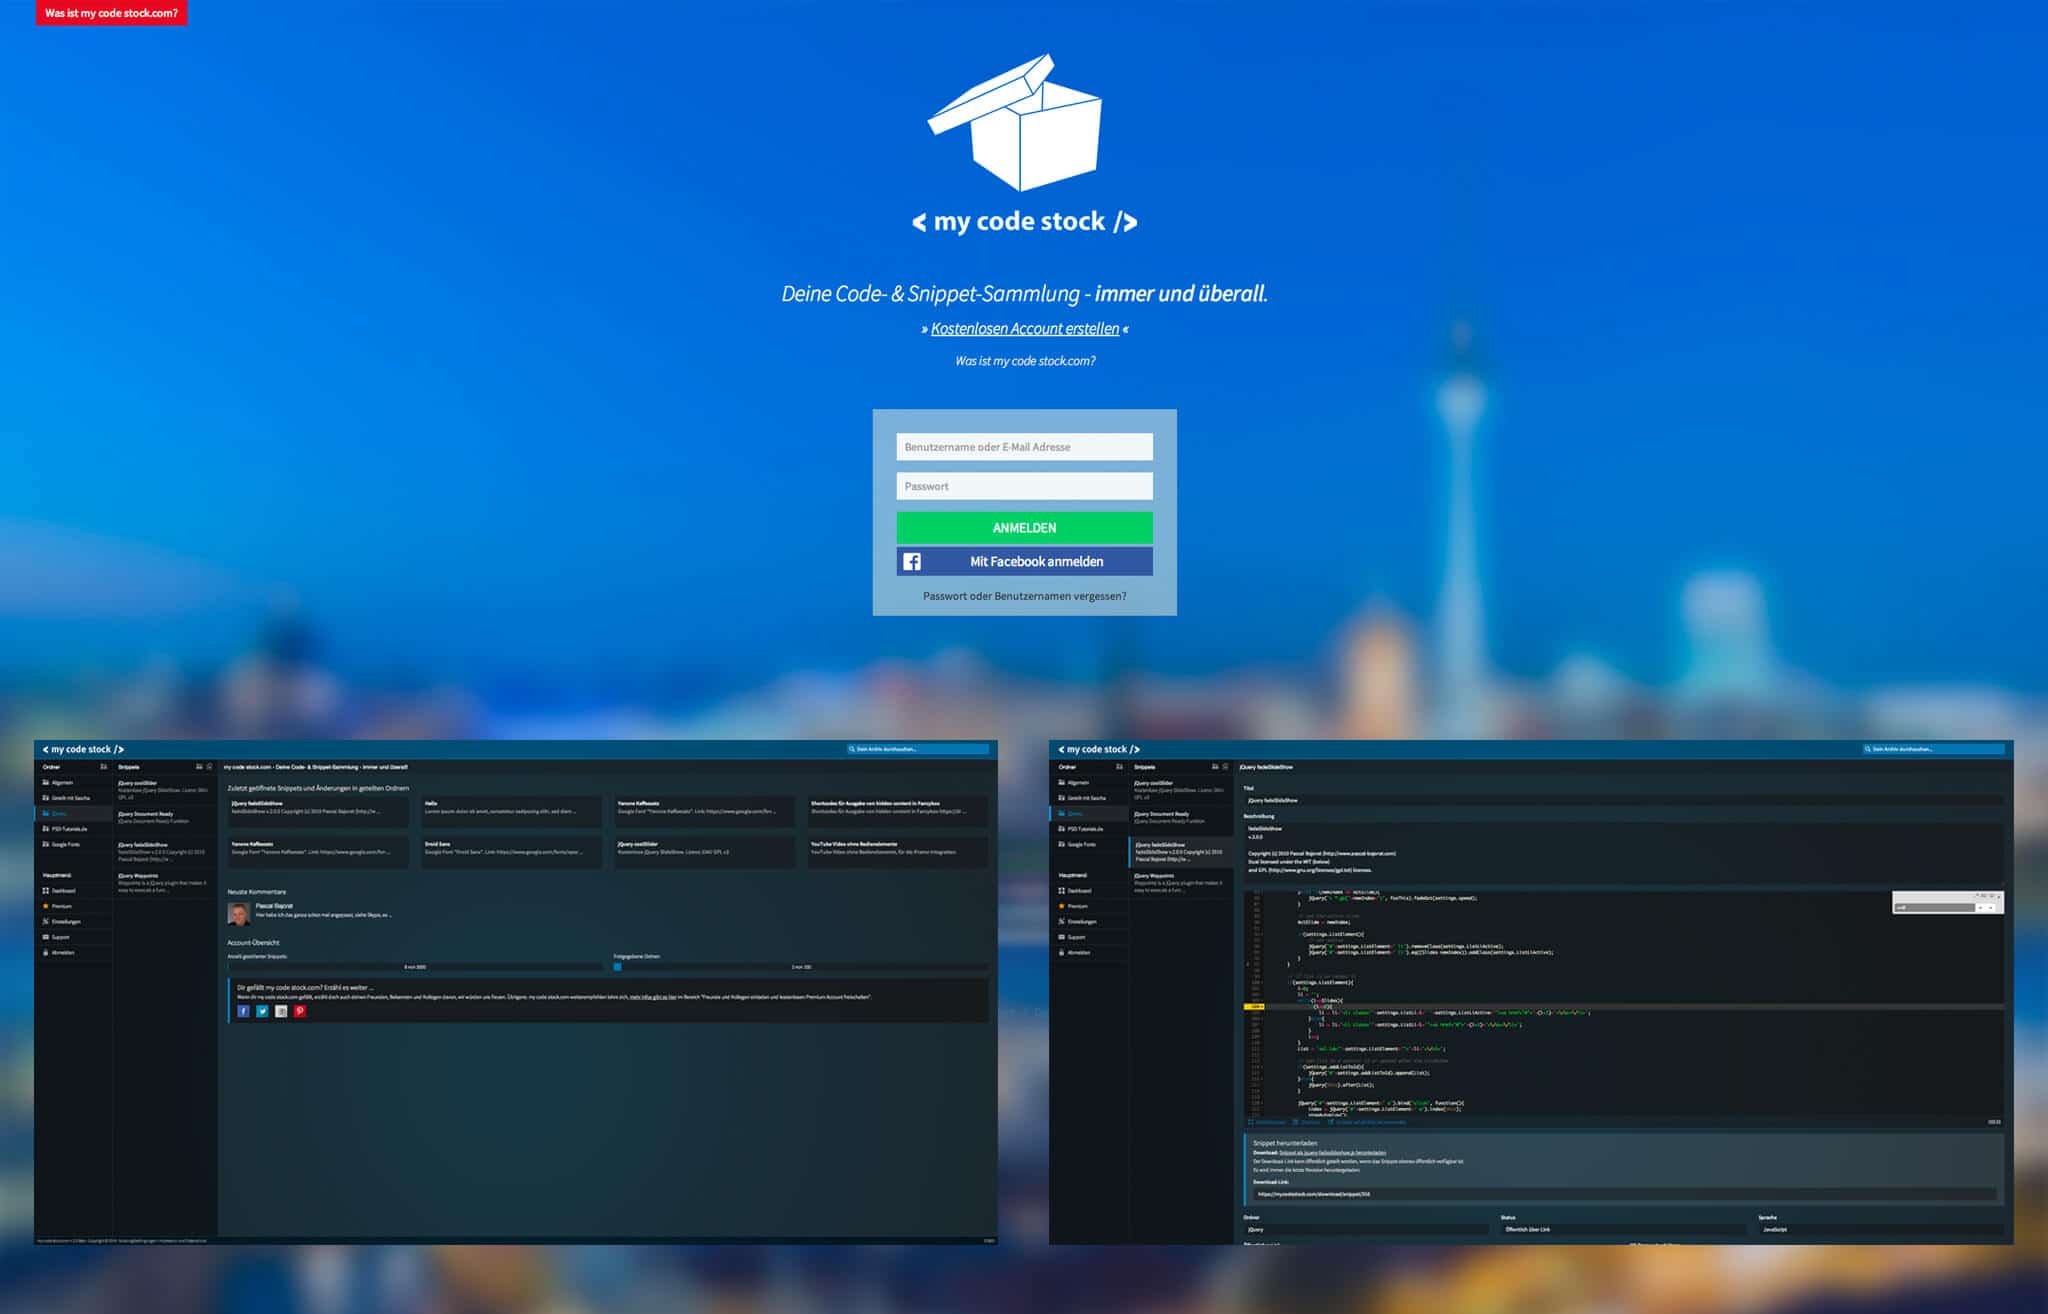Screen dimensions: 2048x1314
Task: Click the add-folder icon beside the Ordner header
Action: [x=104, y=766]
